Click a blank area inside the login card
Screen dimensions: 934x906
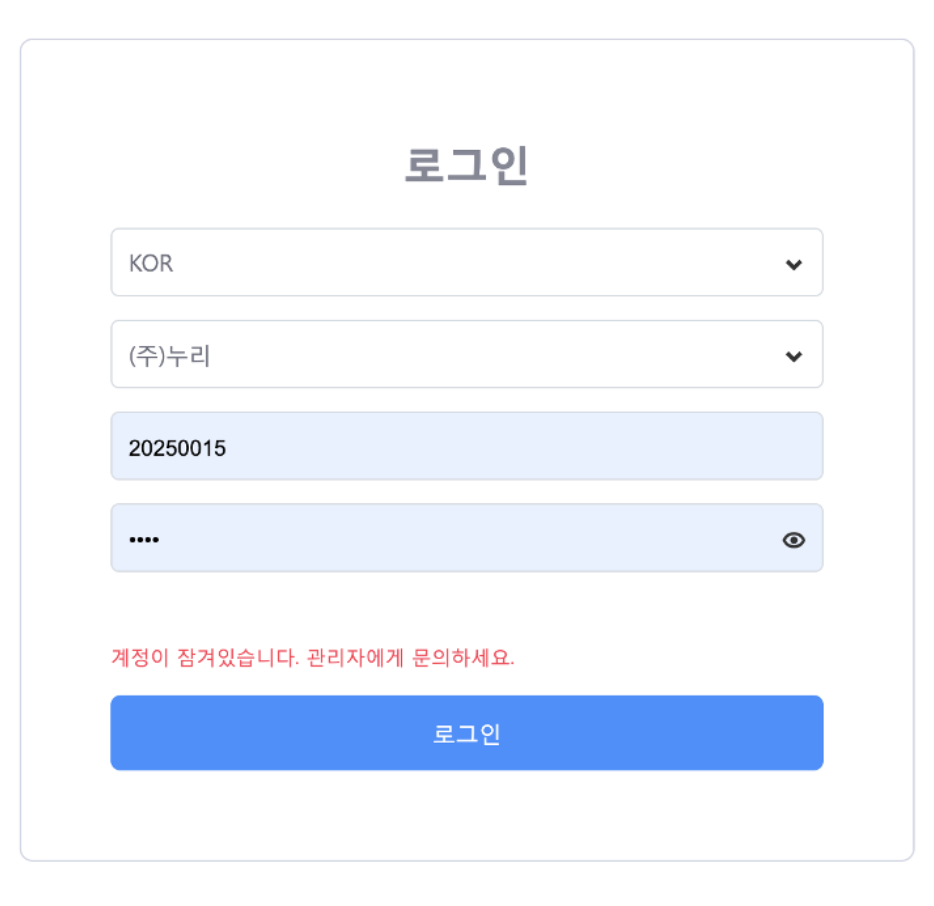[x=466, y=815]
